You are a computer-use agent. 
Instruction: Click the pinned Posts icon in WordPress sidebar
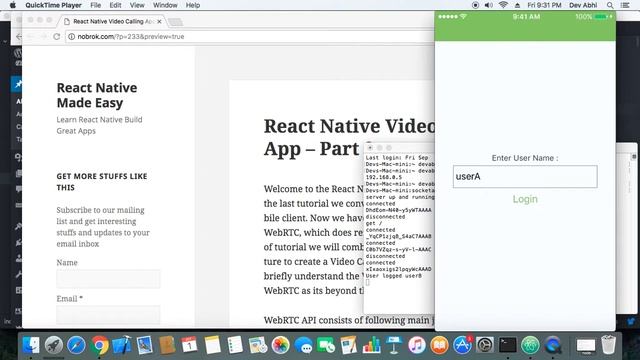pos(18,84)
